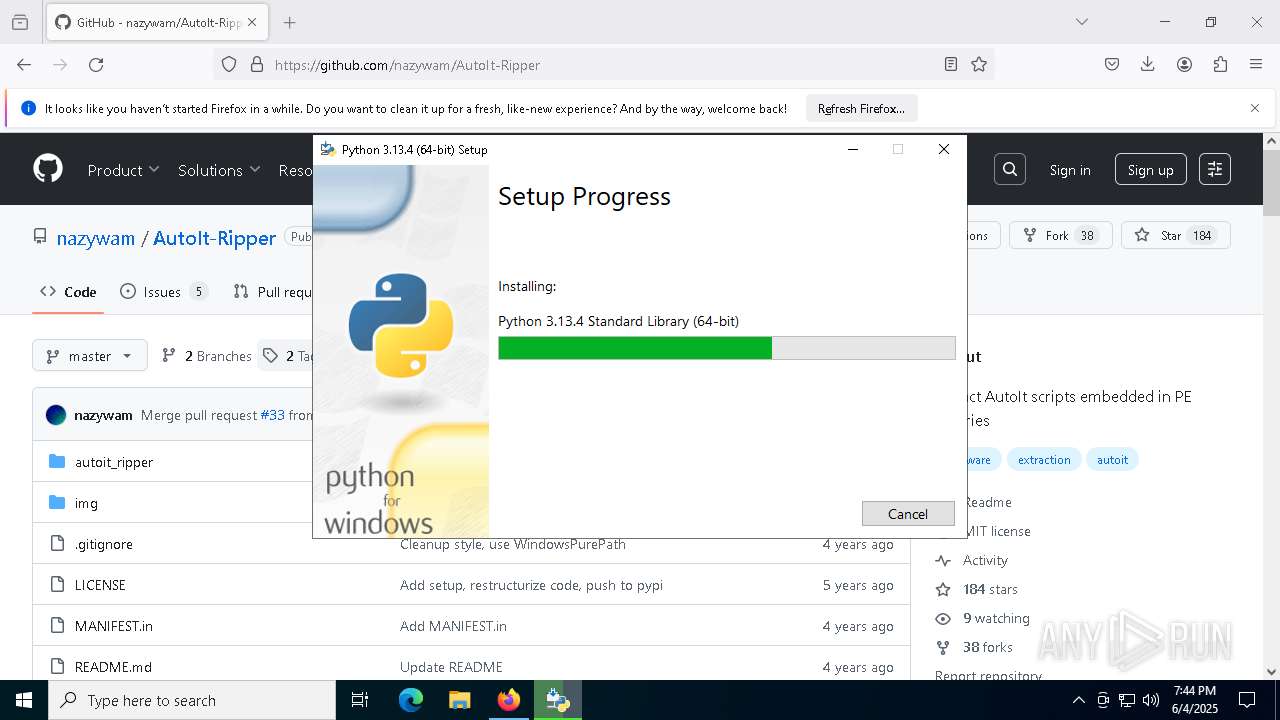Open Firefox View icon
The image size is (1280, 720).
[x=20, y=22]
